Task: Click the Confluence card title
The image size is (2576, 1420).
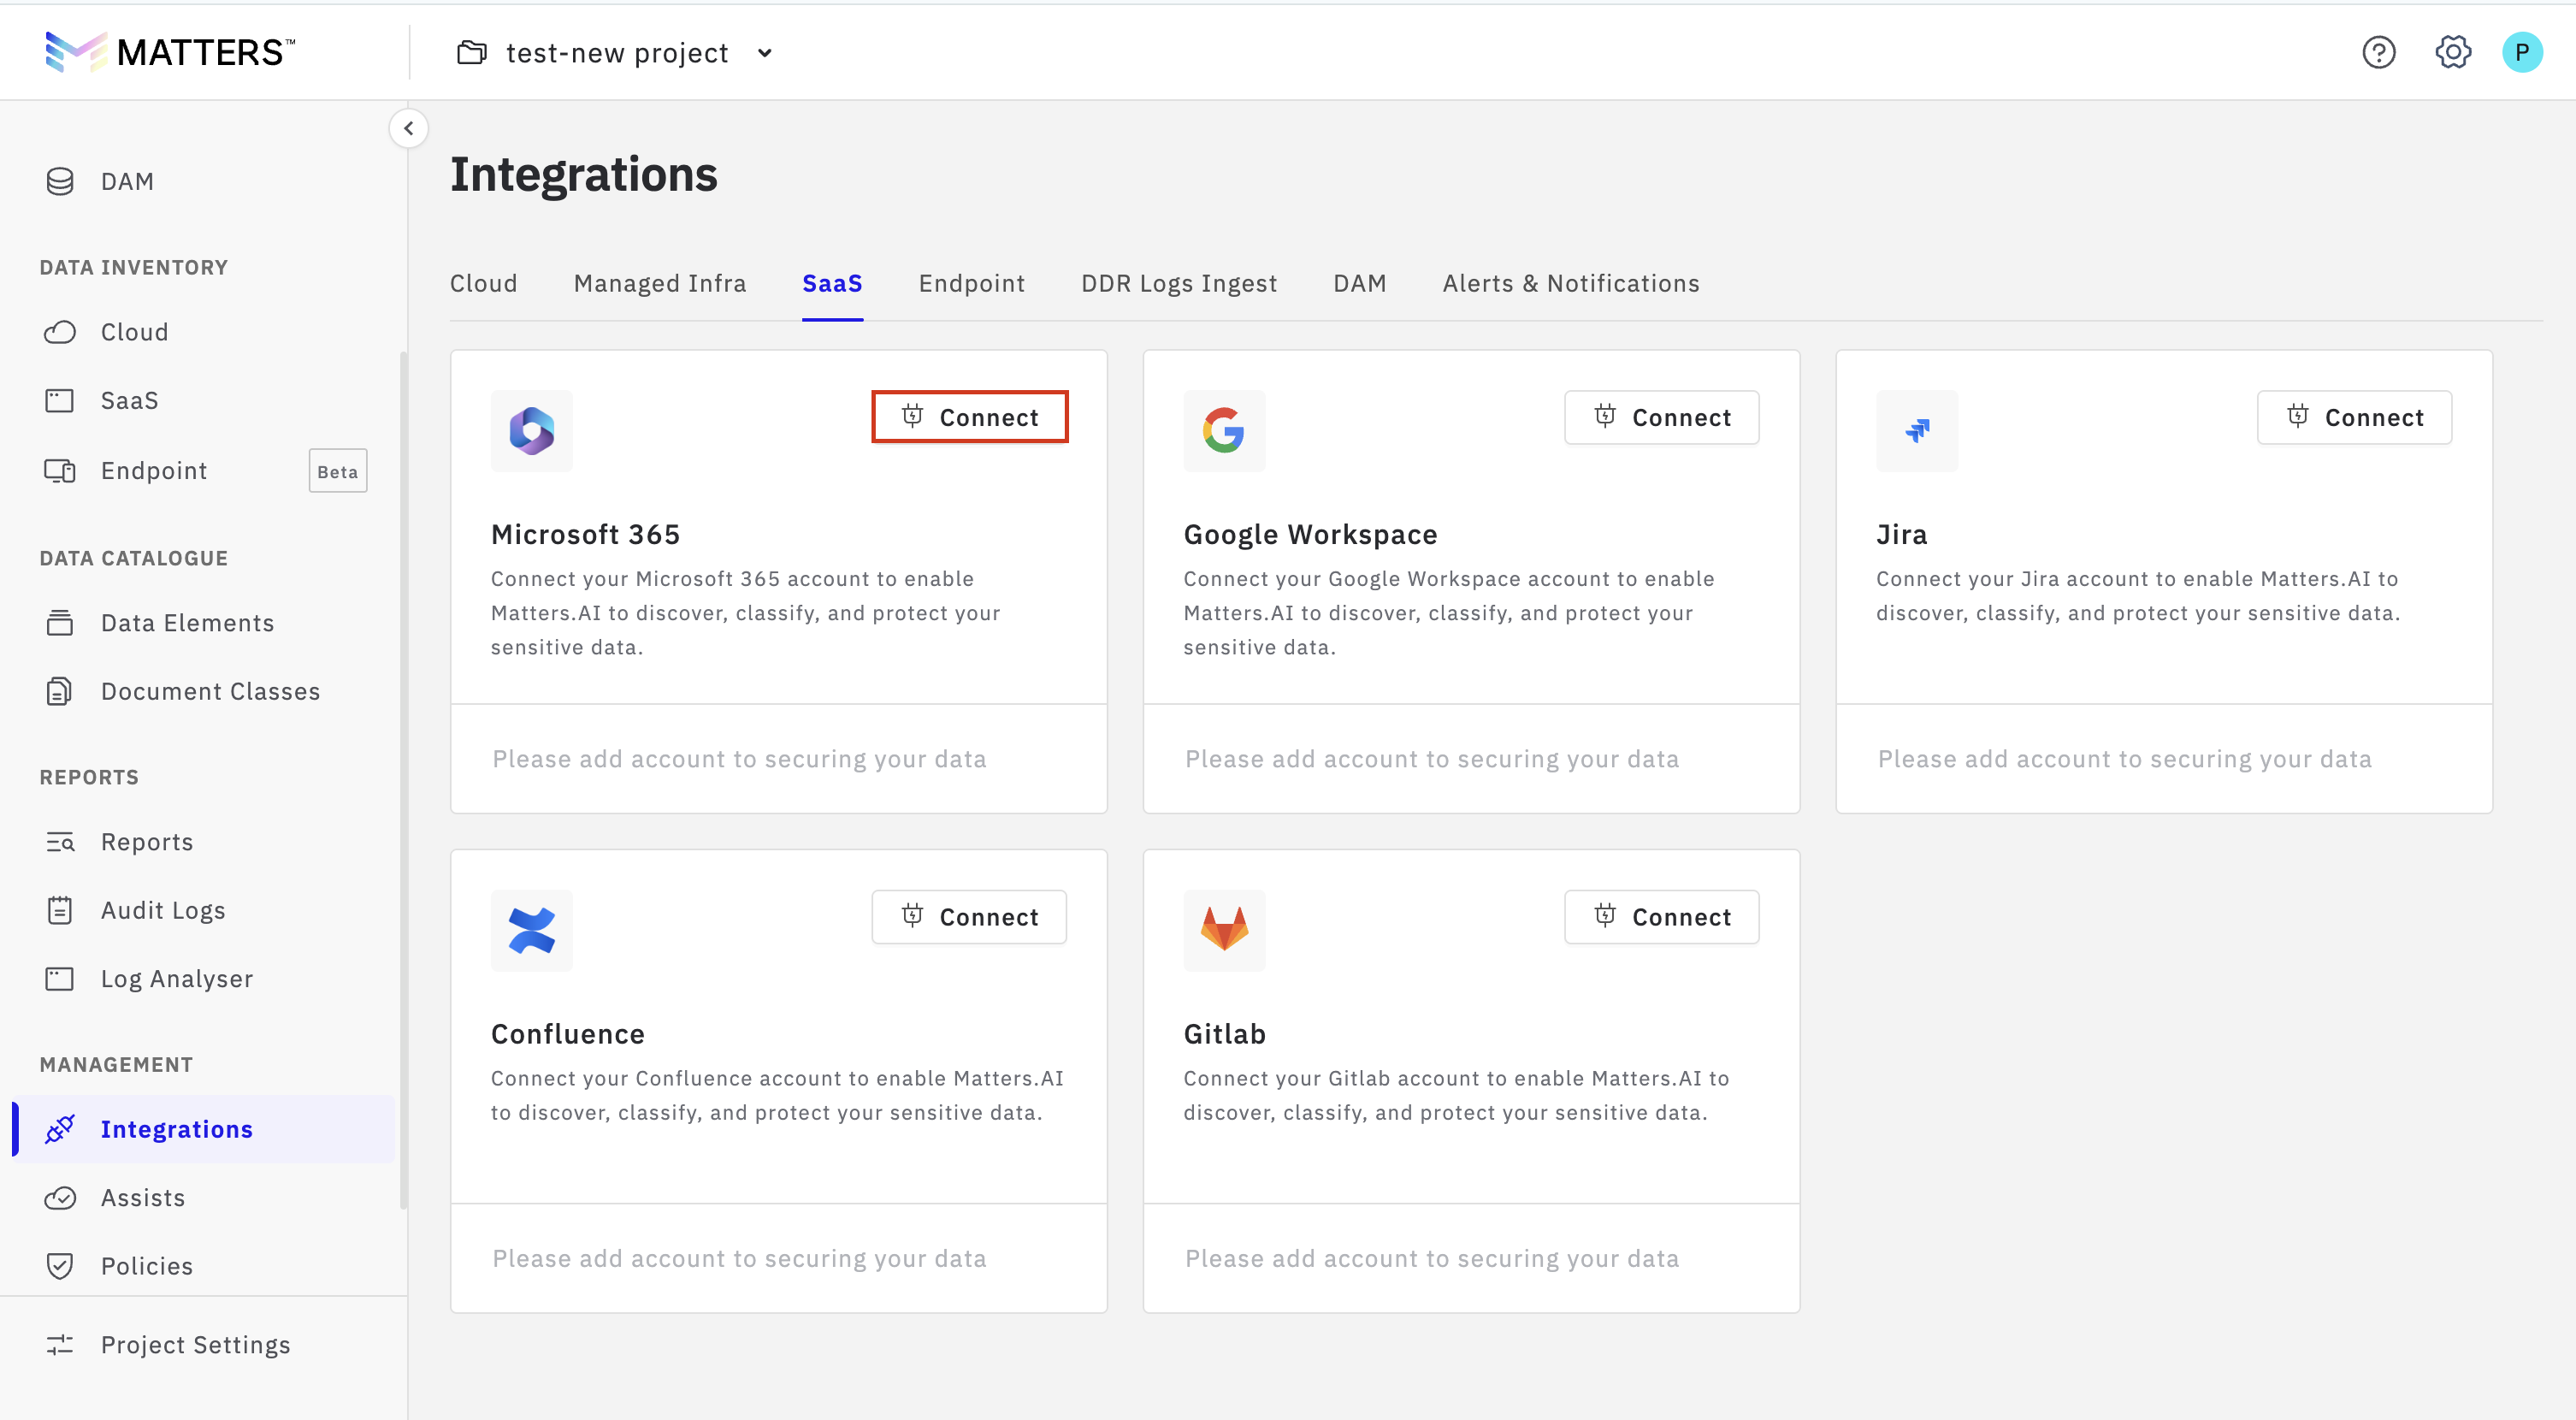Action: pos(568,1034)
